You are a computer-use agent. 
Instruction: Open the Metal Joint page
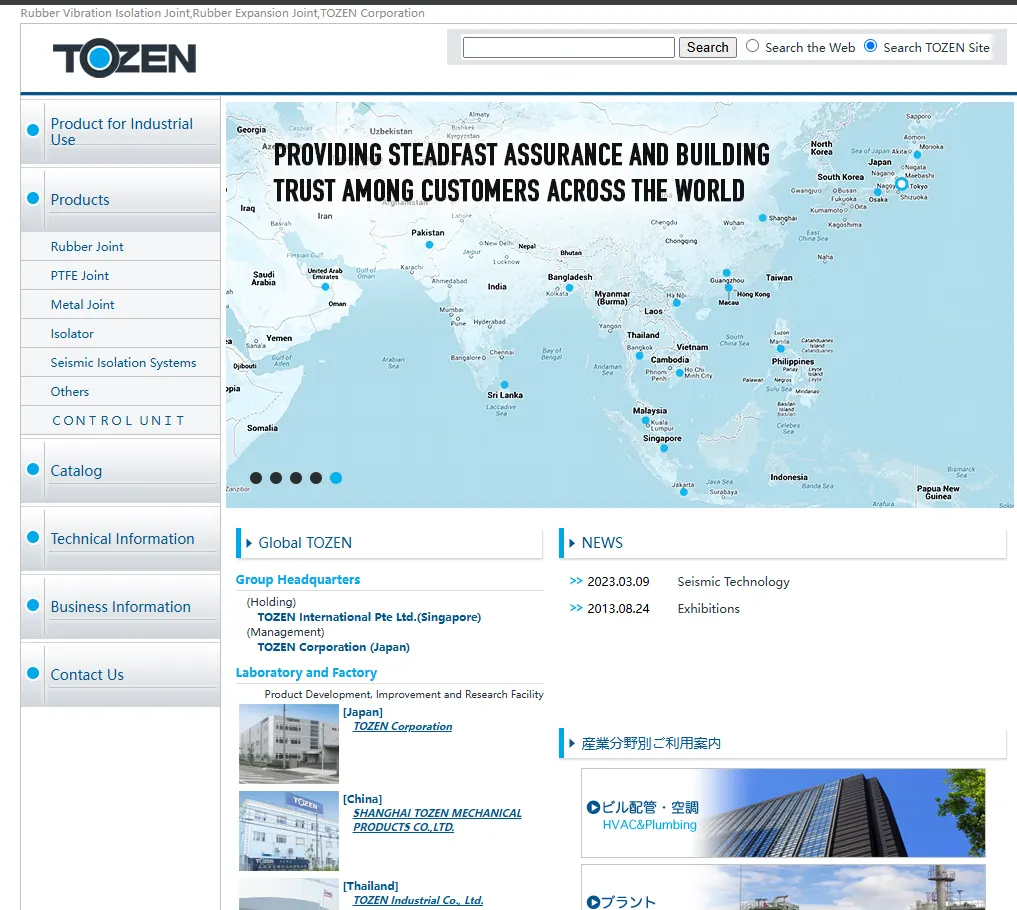[x=82, y=305]
